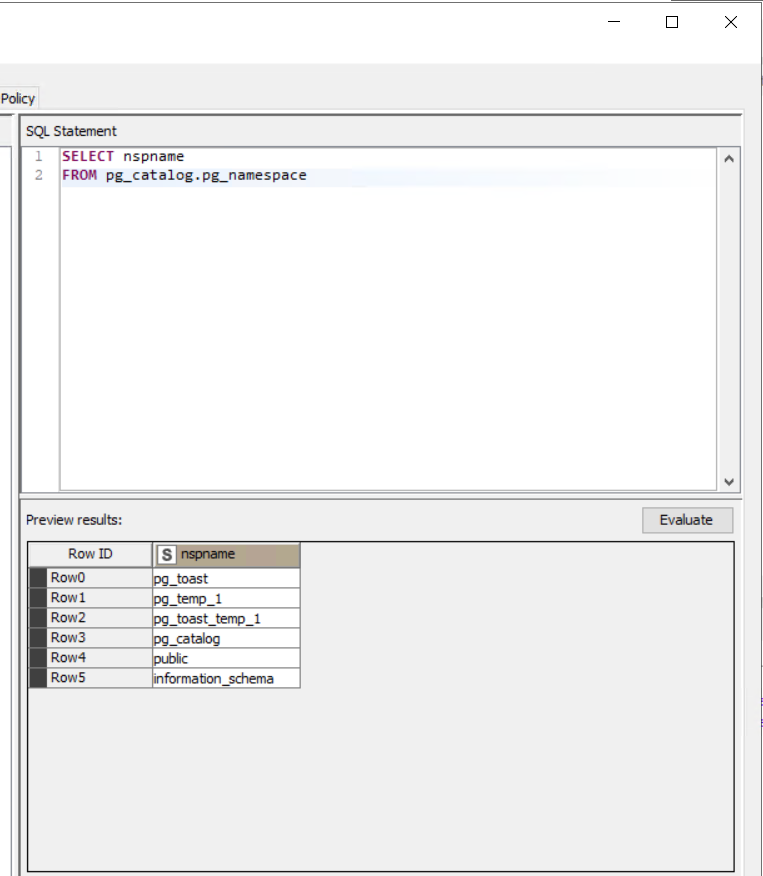Image resolution: width=763 pixels, height=876 pixels.
Task: Select the Row2 row header
Action: pyautogui.click(x=90, y=618)
